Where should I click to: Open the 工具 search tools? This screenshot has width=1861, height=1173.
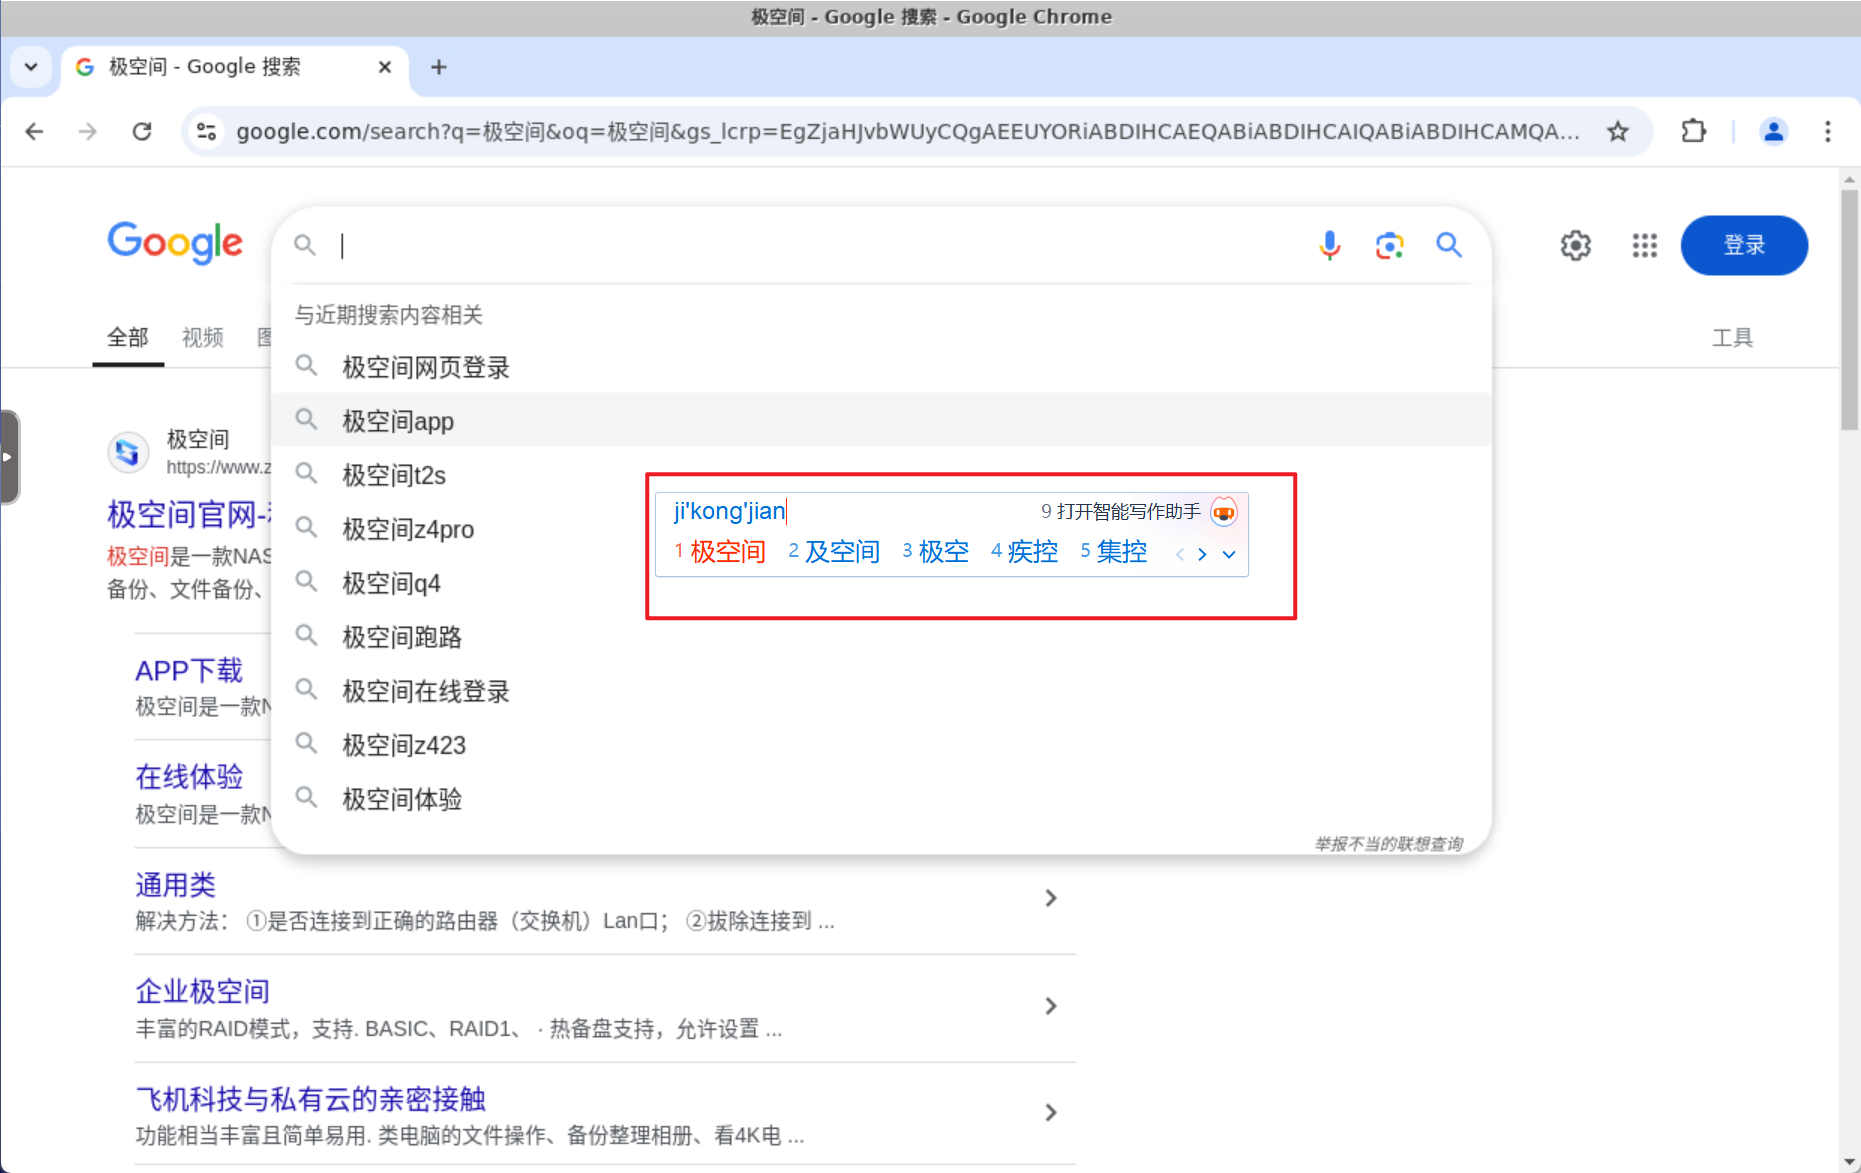[x=1732, y=338]
